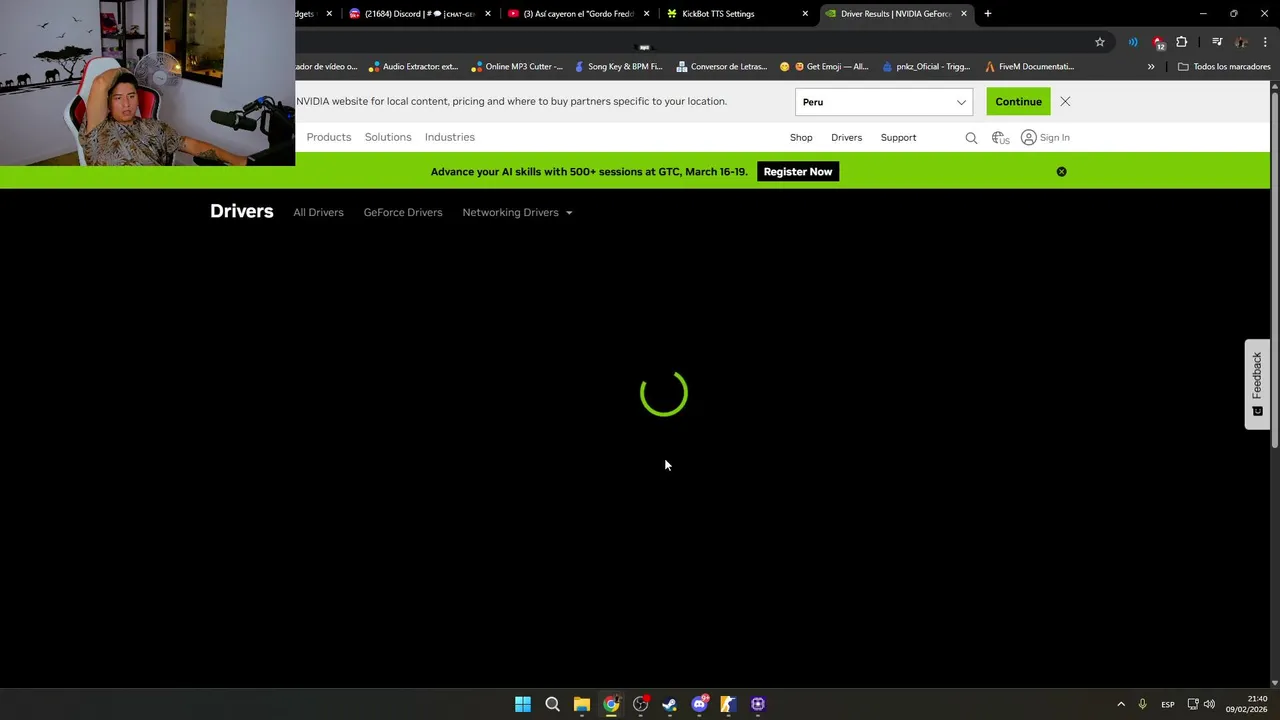Viewport: 1280px width, 720px height.
Task: Show more bookmarks with the chevron
Action: (1151, 67)
